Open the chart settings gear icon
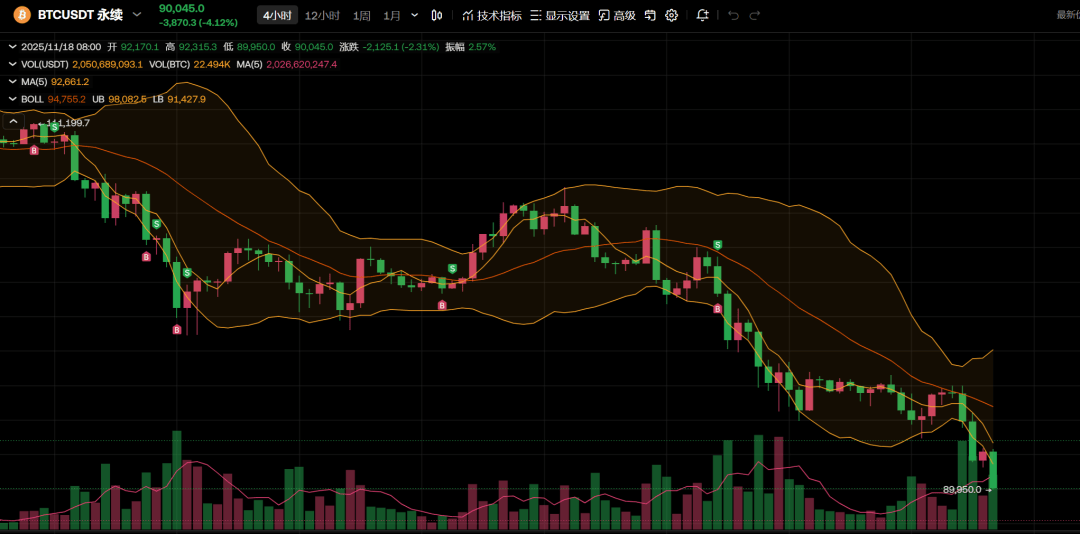 point(672,16)
